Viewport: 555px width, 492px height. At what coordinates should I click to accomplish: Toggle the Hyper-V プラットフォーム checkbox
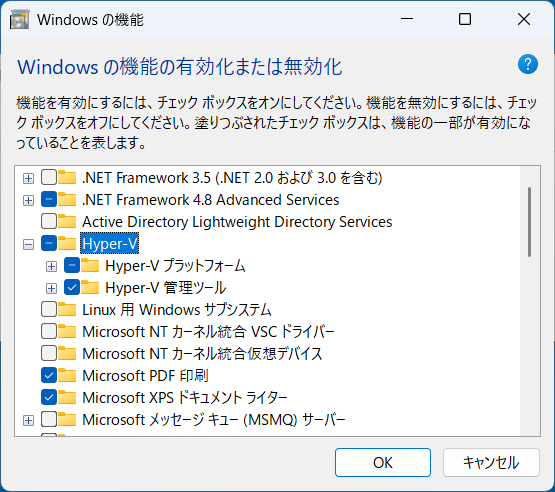[x=72, y=265]
